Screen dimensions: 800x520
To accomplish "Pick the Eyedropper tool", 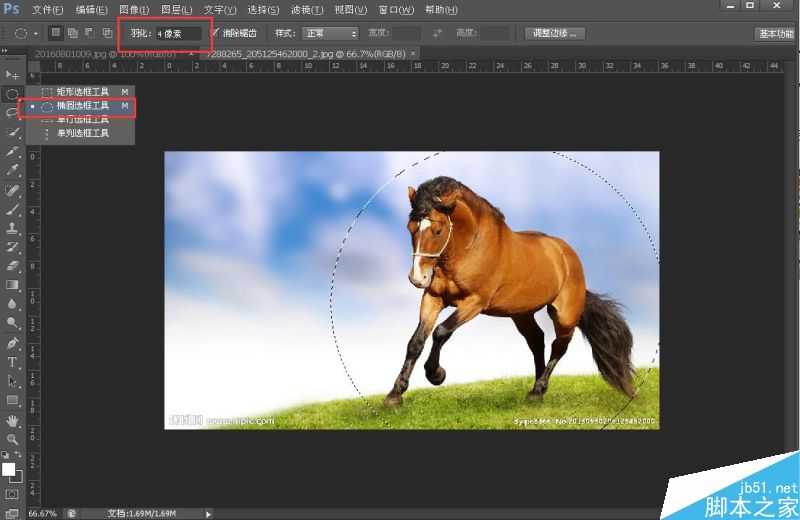I will click(x=12, y=170).
